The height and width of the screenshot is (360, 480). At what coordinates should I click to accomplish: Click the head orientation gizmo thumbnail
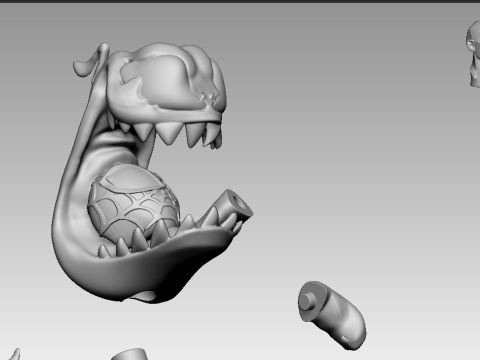[473, 54]
